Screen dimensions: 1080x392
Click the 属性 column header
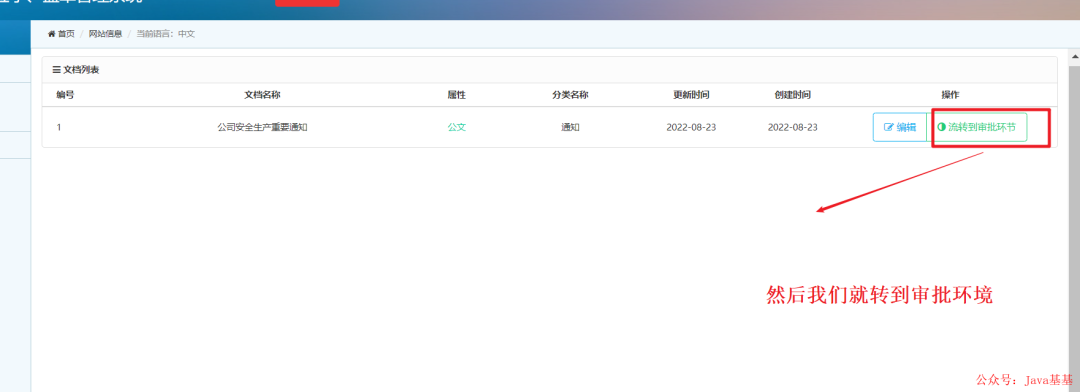(x=457, y=95)
